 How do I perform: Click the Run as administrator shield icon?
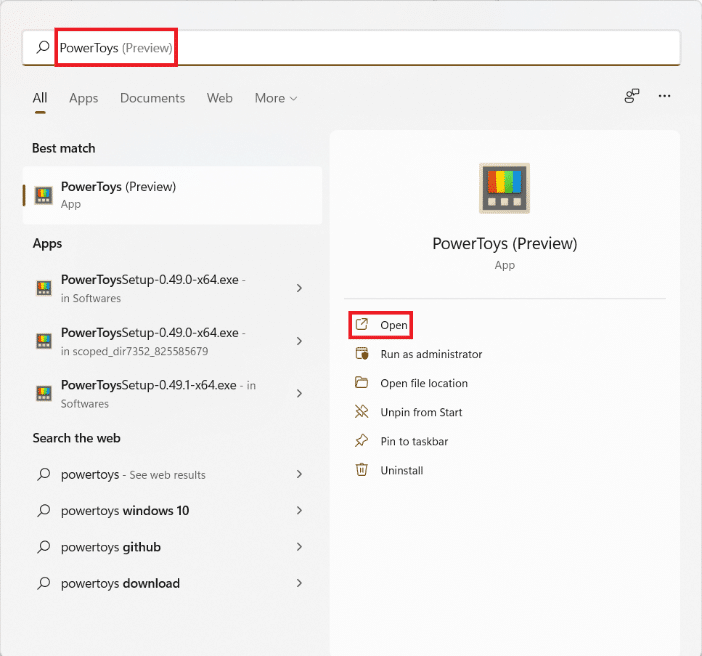[x=362, y=354]
